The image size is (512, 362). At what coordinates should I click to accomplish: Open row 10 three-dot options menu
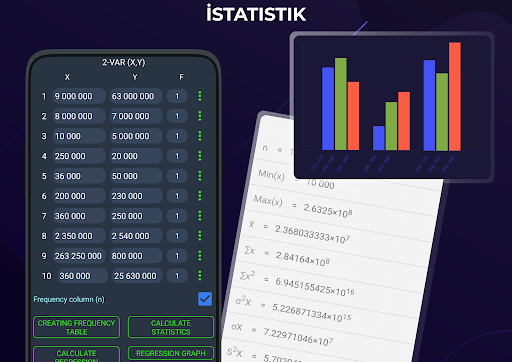pos(200,276)
